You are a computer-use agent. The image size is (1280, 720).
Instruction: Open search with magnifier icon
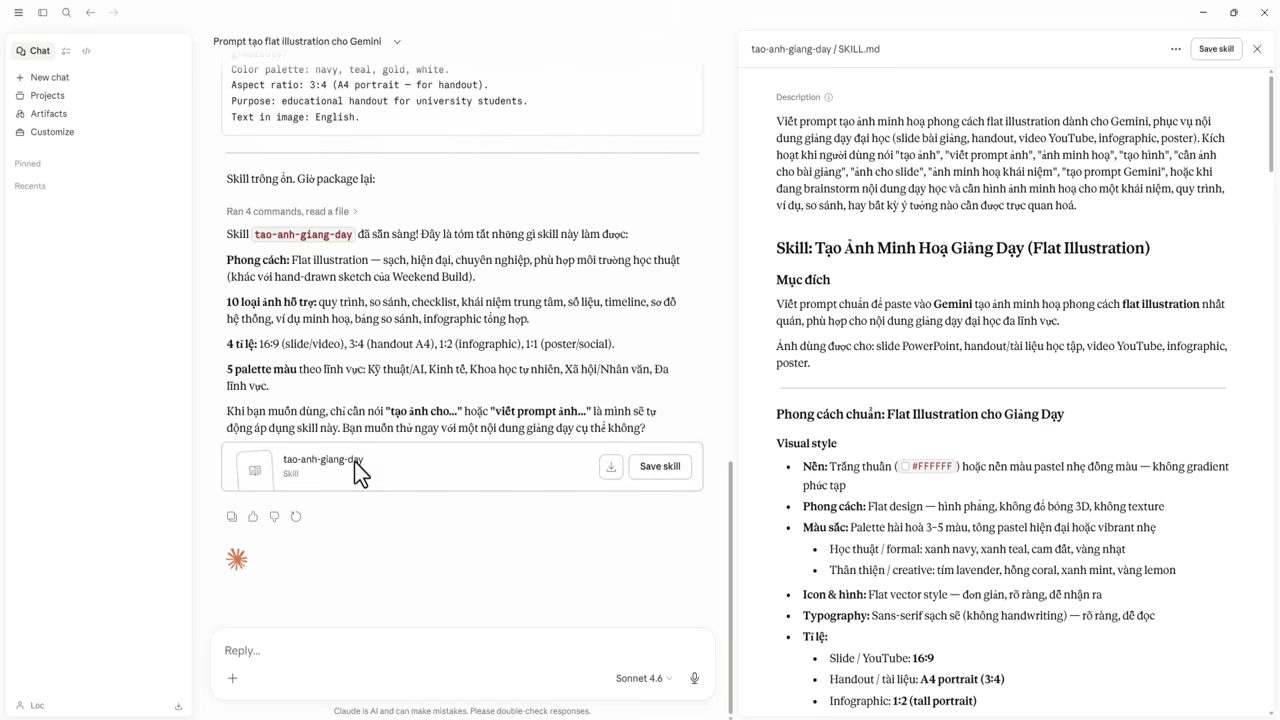tap(66, 13)
